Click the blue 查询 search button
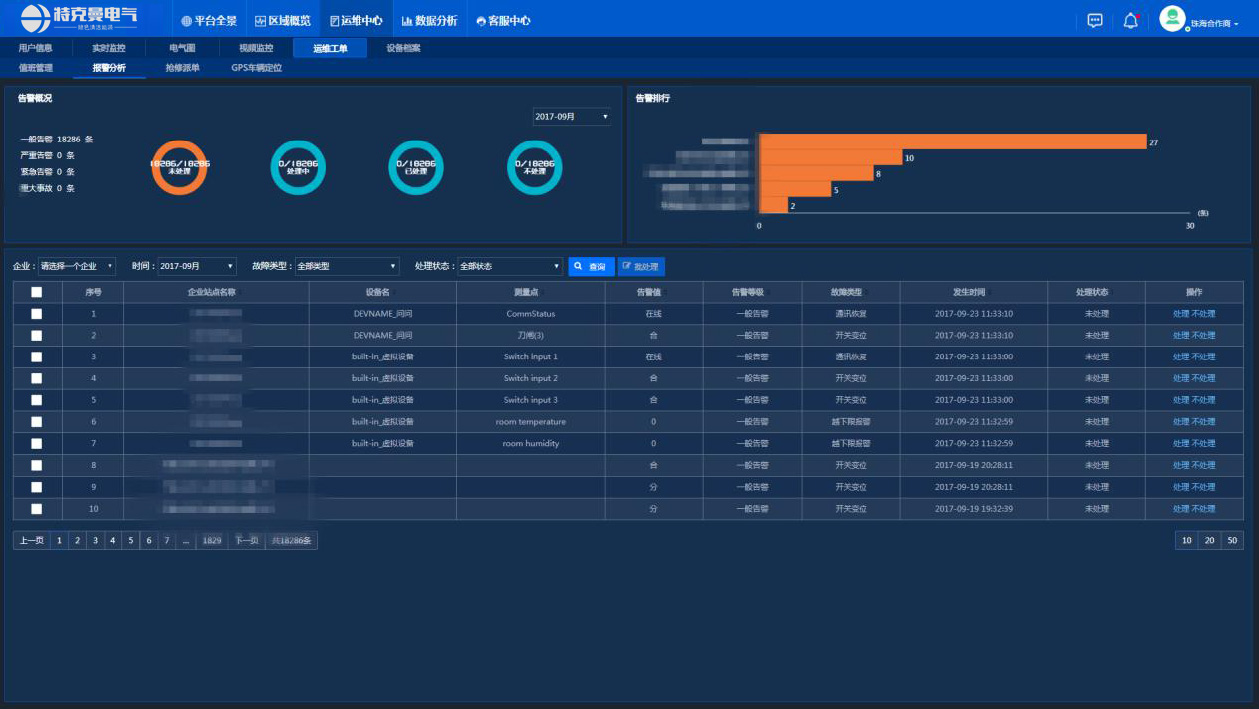The height and width of the screenshot is (709, 1259). pos(591,267)
